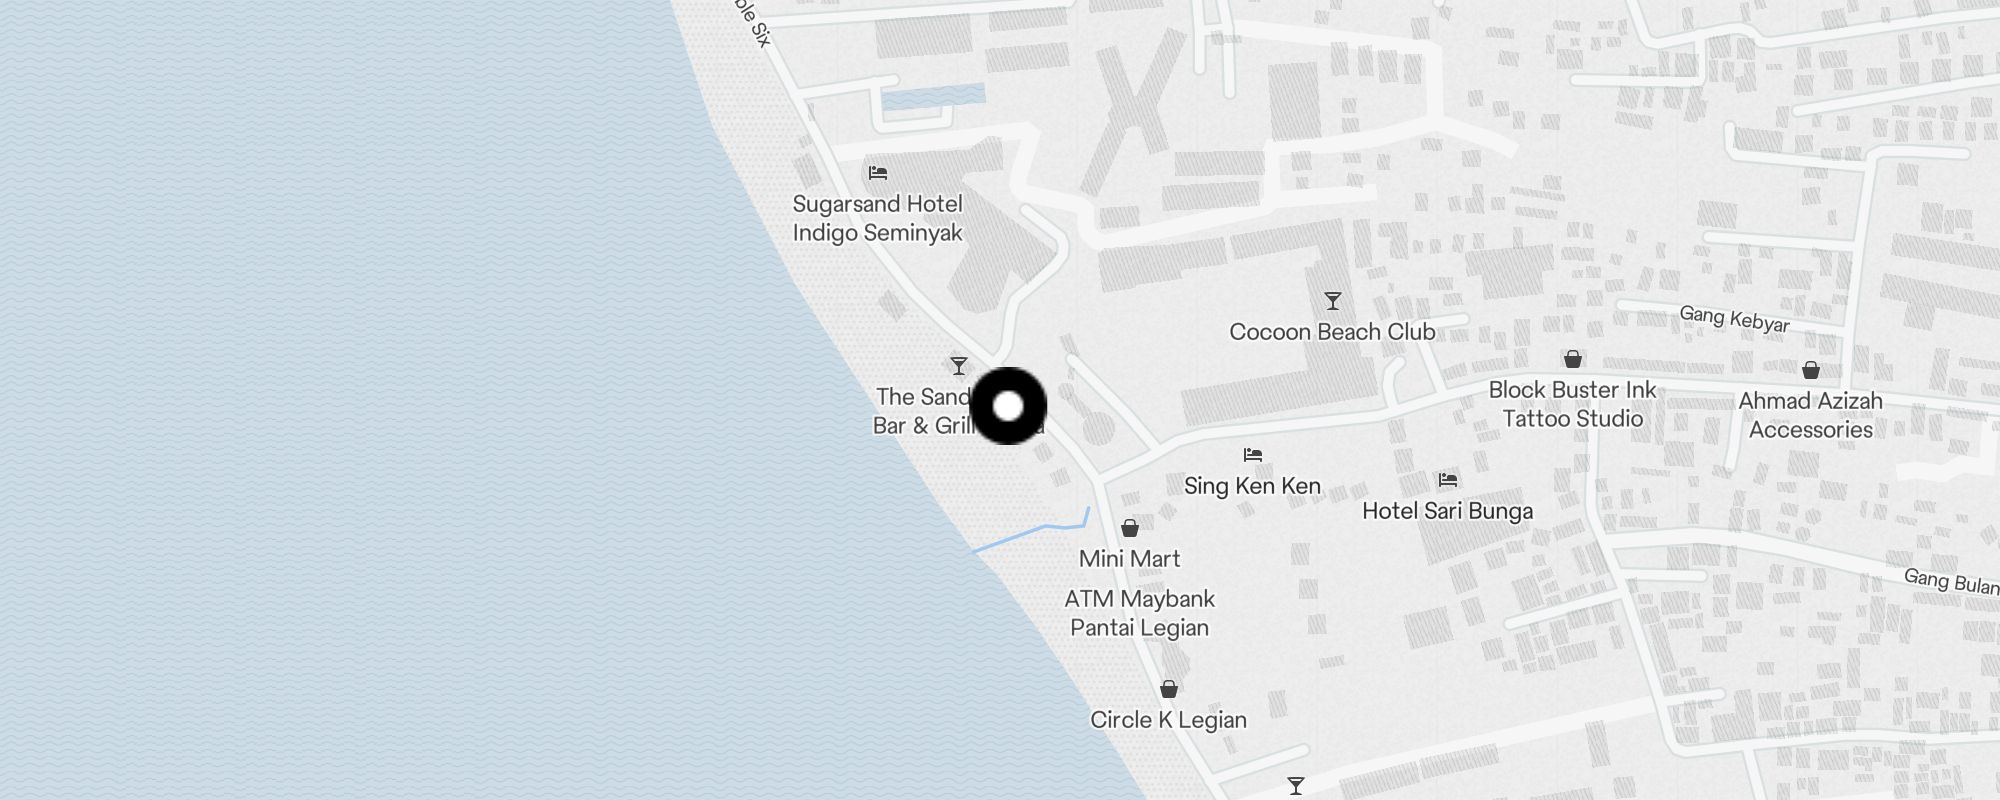Open the Ahmad Azizah Accessories label
Screen dimensions: 2000x800
1811,415
